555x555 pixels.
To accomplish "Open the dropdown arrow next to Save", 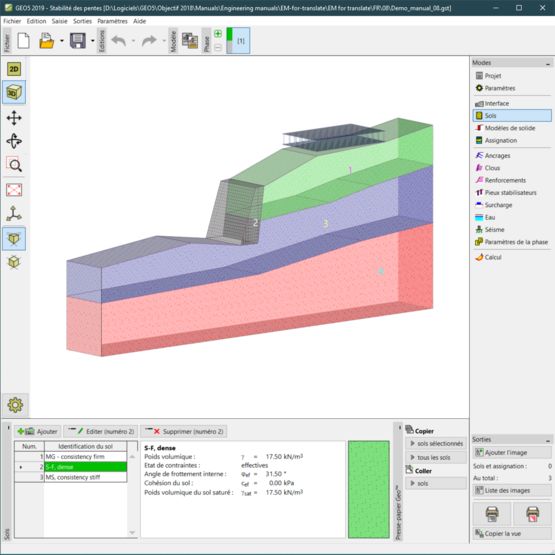I will coord(93,41).
